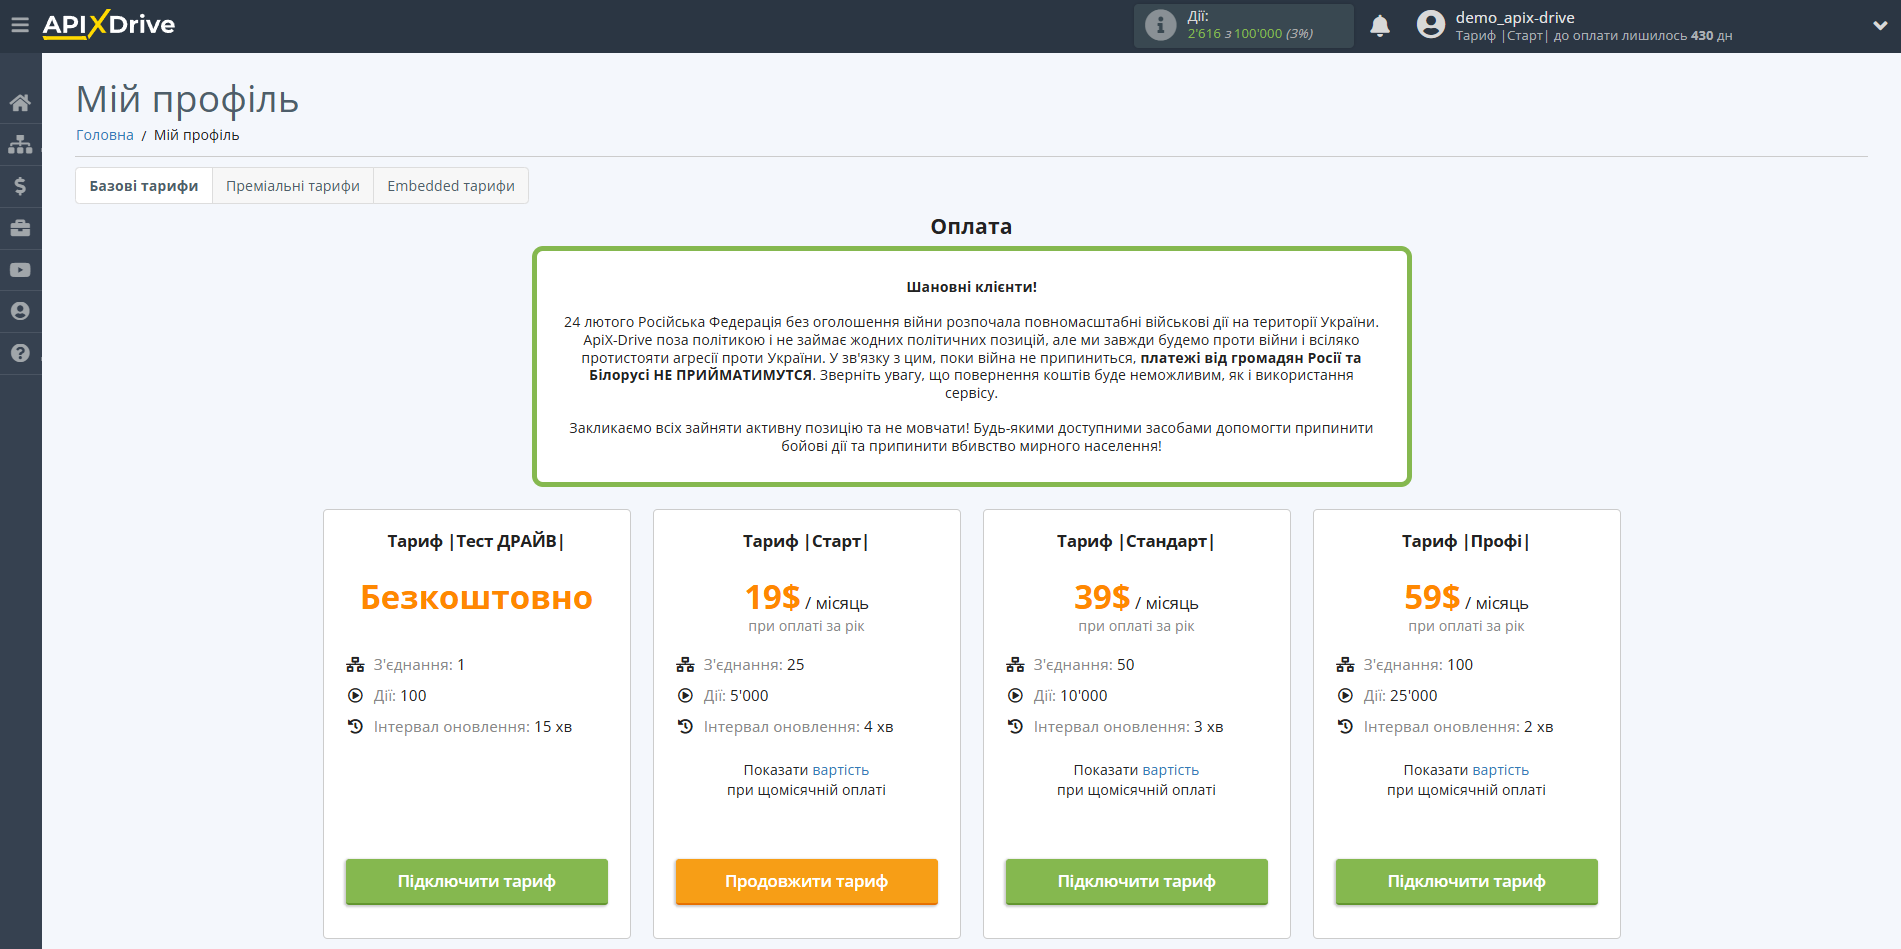Click the Шановні клієнти! notice heading
This screenshot has width=1901, height=949.
coord(972,287)
